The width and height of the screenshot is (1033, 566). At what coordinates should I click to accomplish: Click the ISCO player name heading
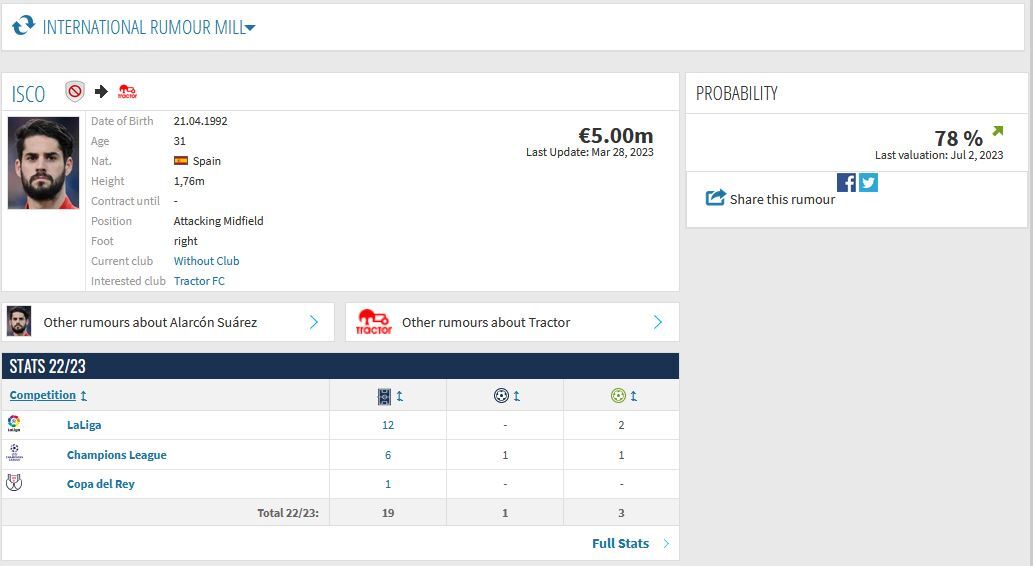click(x=28, y=94)
